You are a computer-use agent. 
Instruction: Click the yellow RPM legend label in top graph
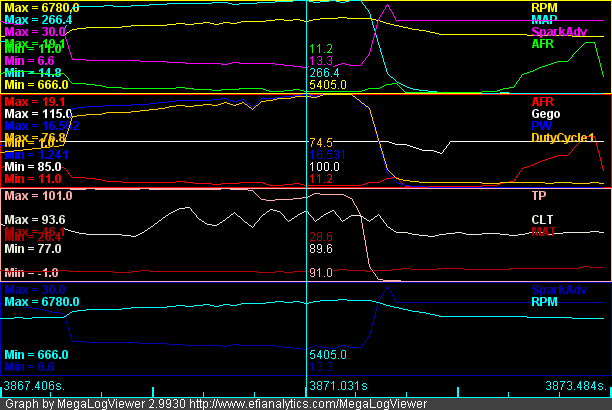coord(542,6)
